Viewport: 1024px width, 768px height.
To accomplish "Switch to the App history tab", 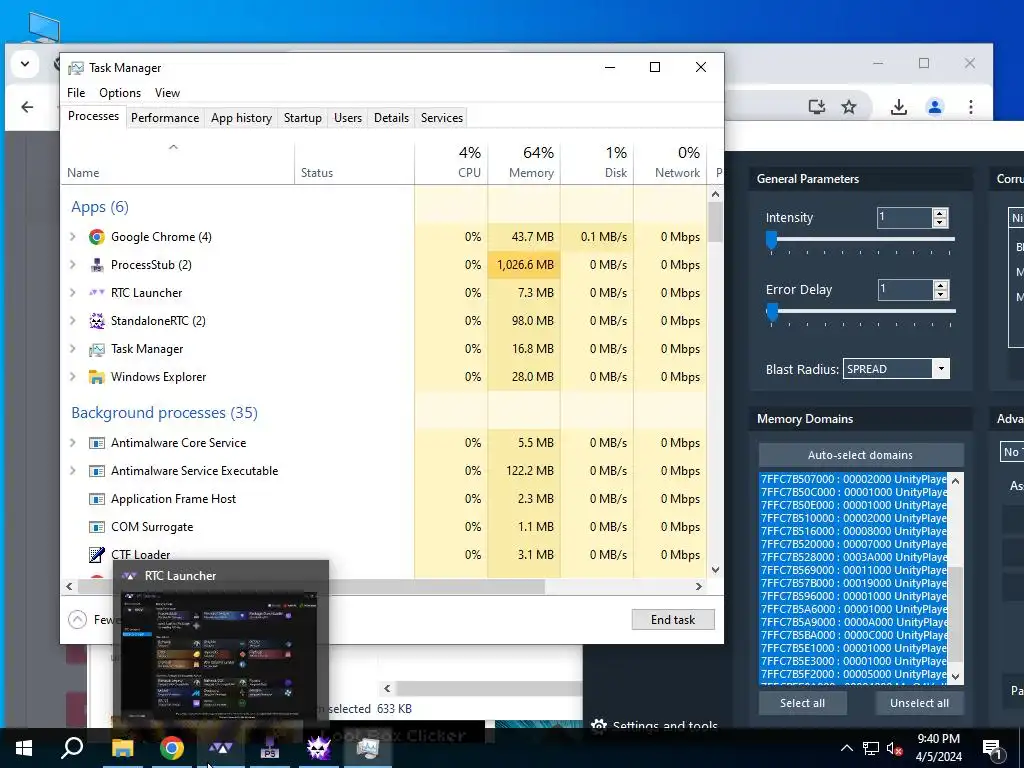I will [x=241, y=118].
